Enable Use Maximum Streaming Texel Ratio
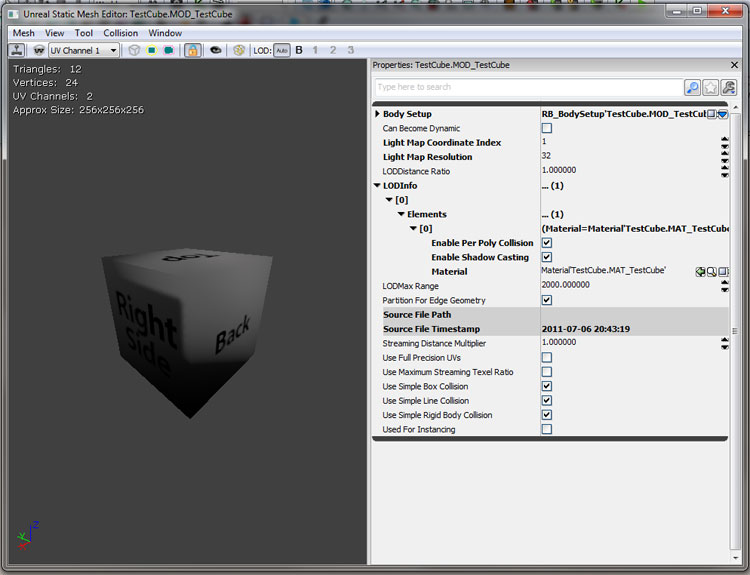 pos(547,372)
